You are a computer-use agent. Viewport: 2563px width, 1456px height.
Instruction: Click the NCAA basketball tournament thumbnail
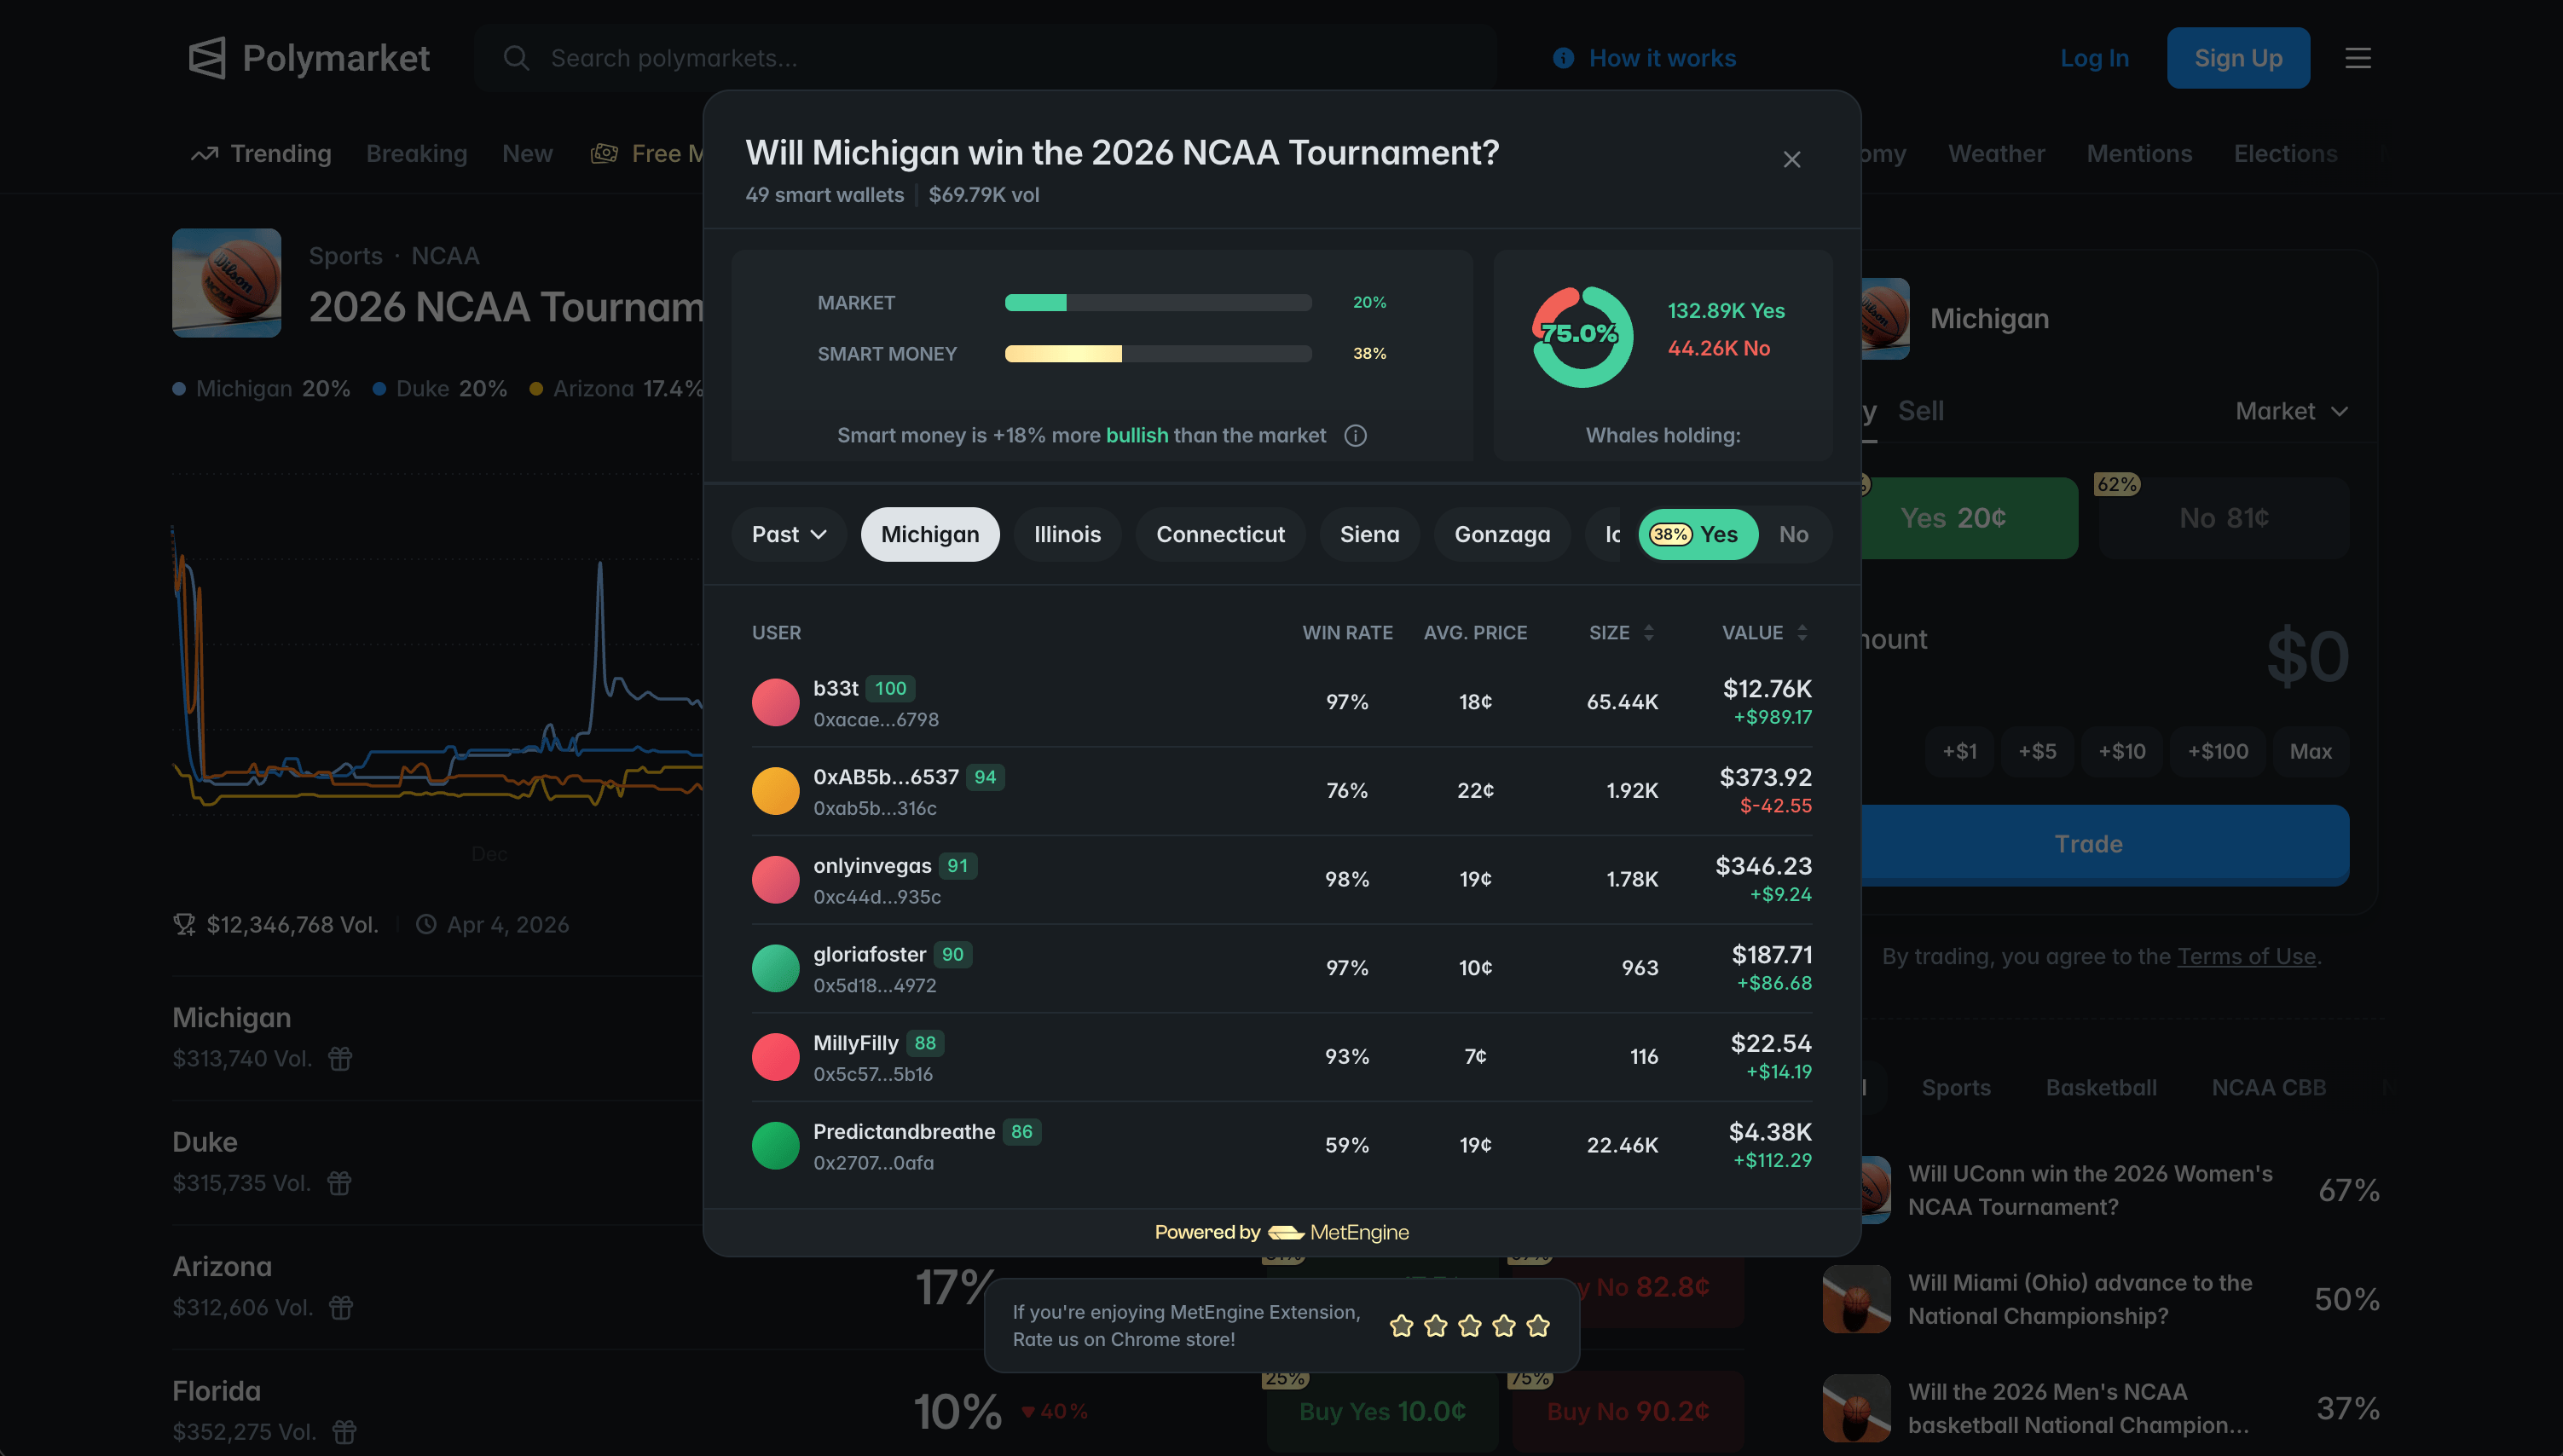tap(226, 283)
